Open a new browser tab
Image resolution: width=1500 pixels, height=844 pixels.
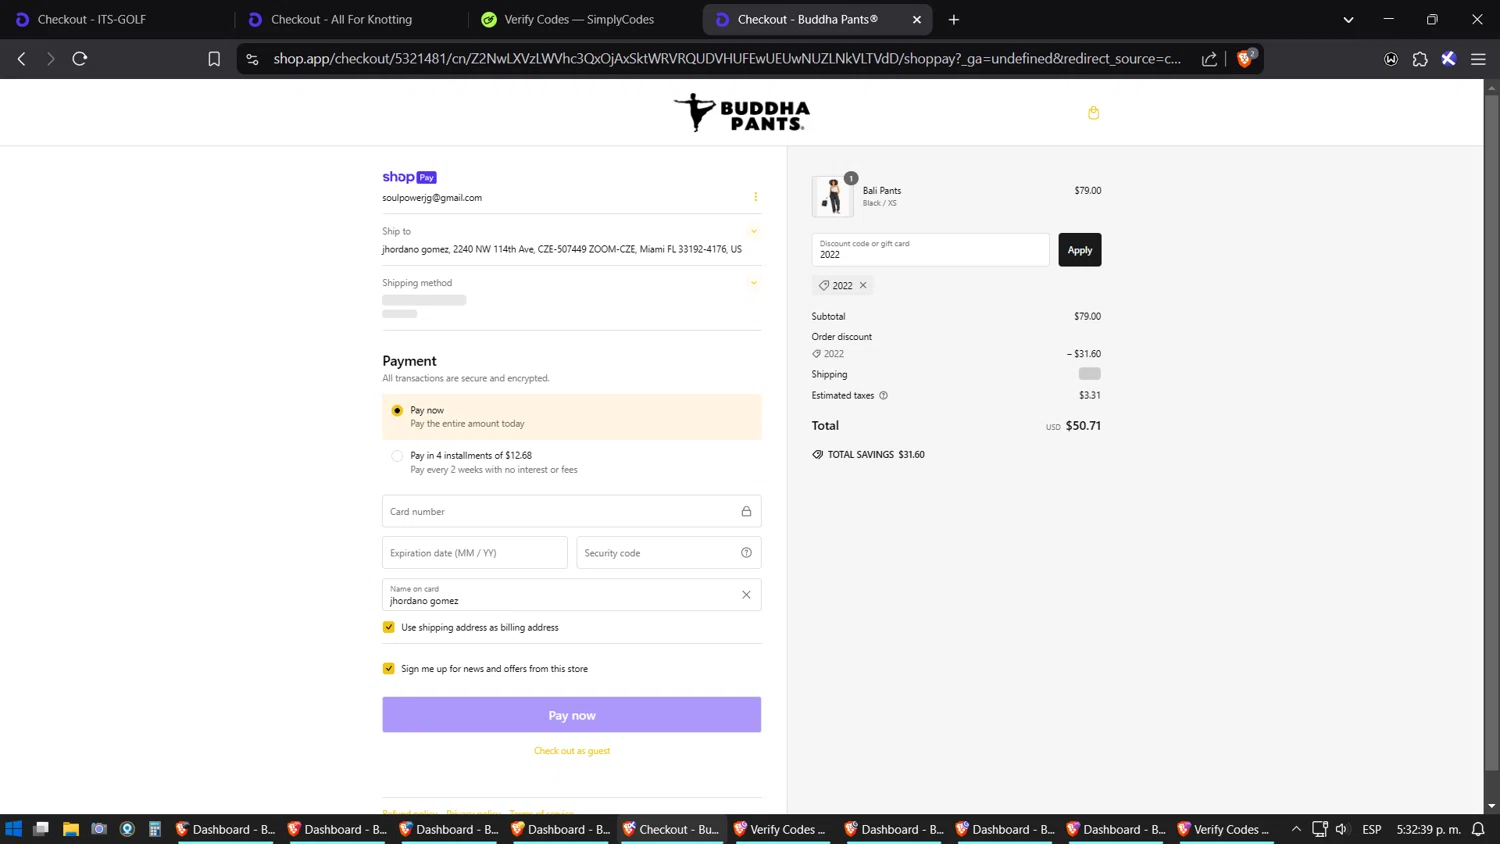(954, 19)
